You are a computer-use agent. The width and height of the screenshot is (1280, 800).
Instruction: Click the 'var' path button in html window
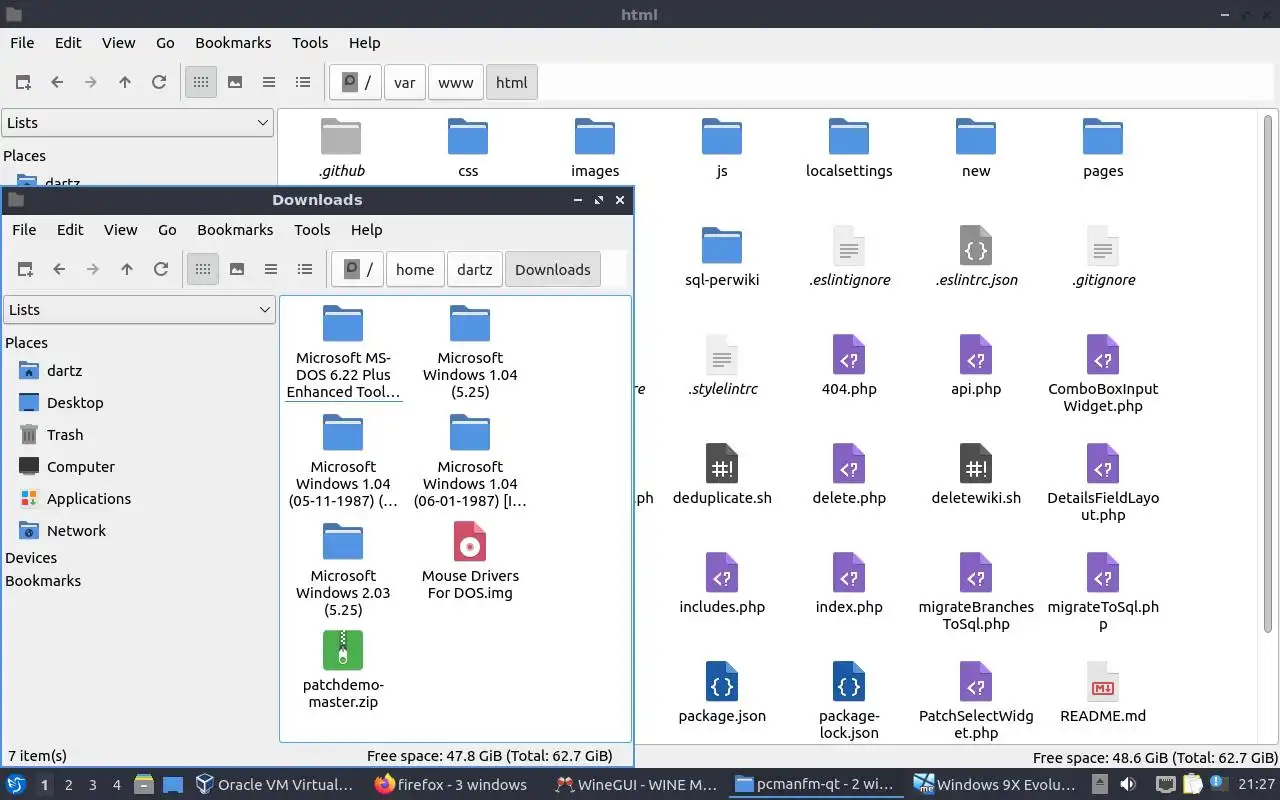[x=405, y=82]
